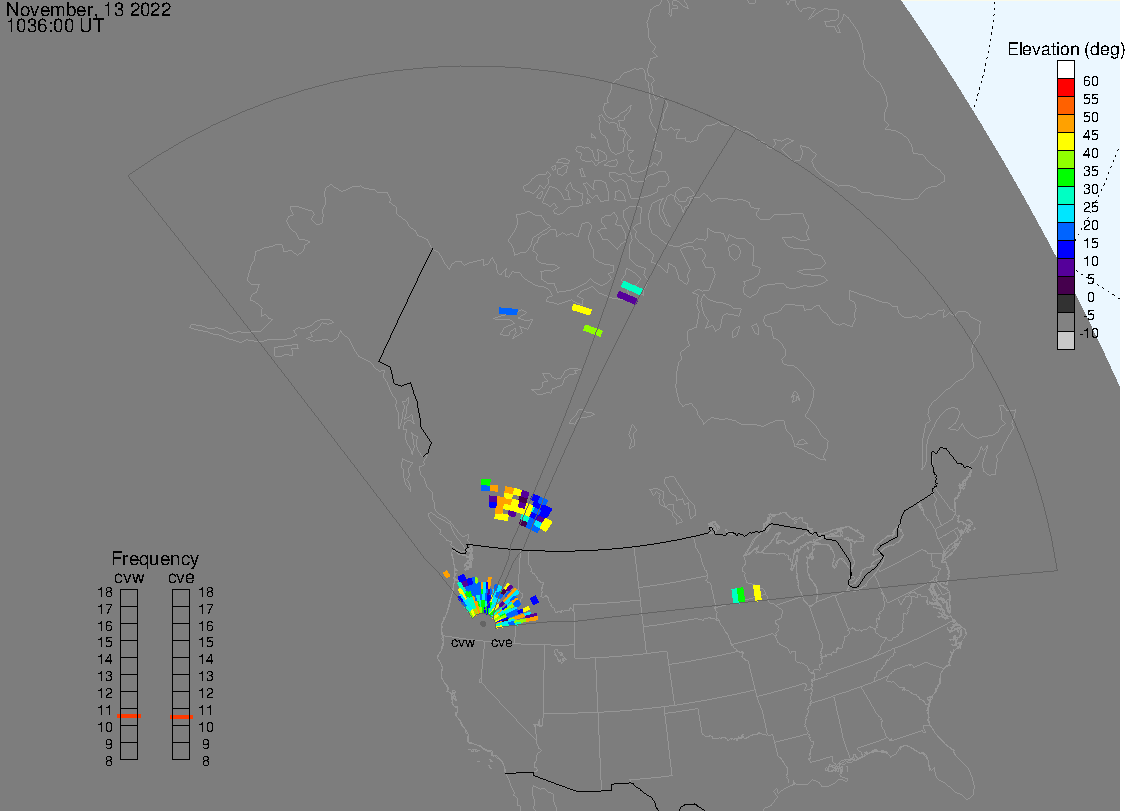Click '8' right of the cve frequency bar
This screenshot has width=1125, height=811.
pyautogui.click(x=206, y=761)
